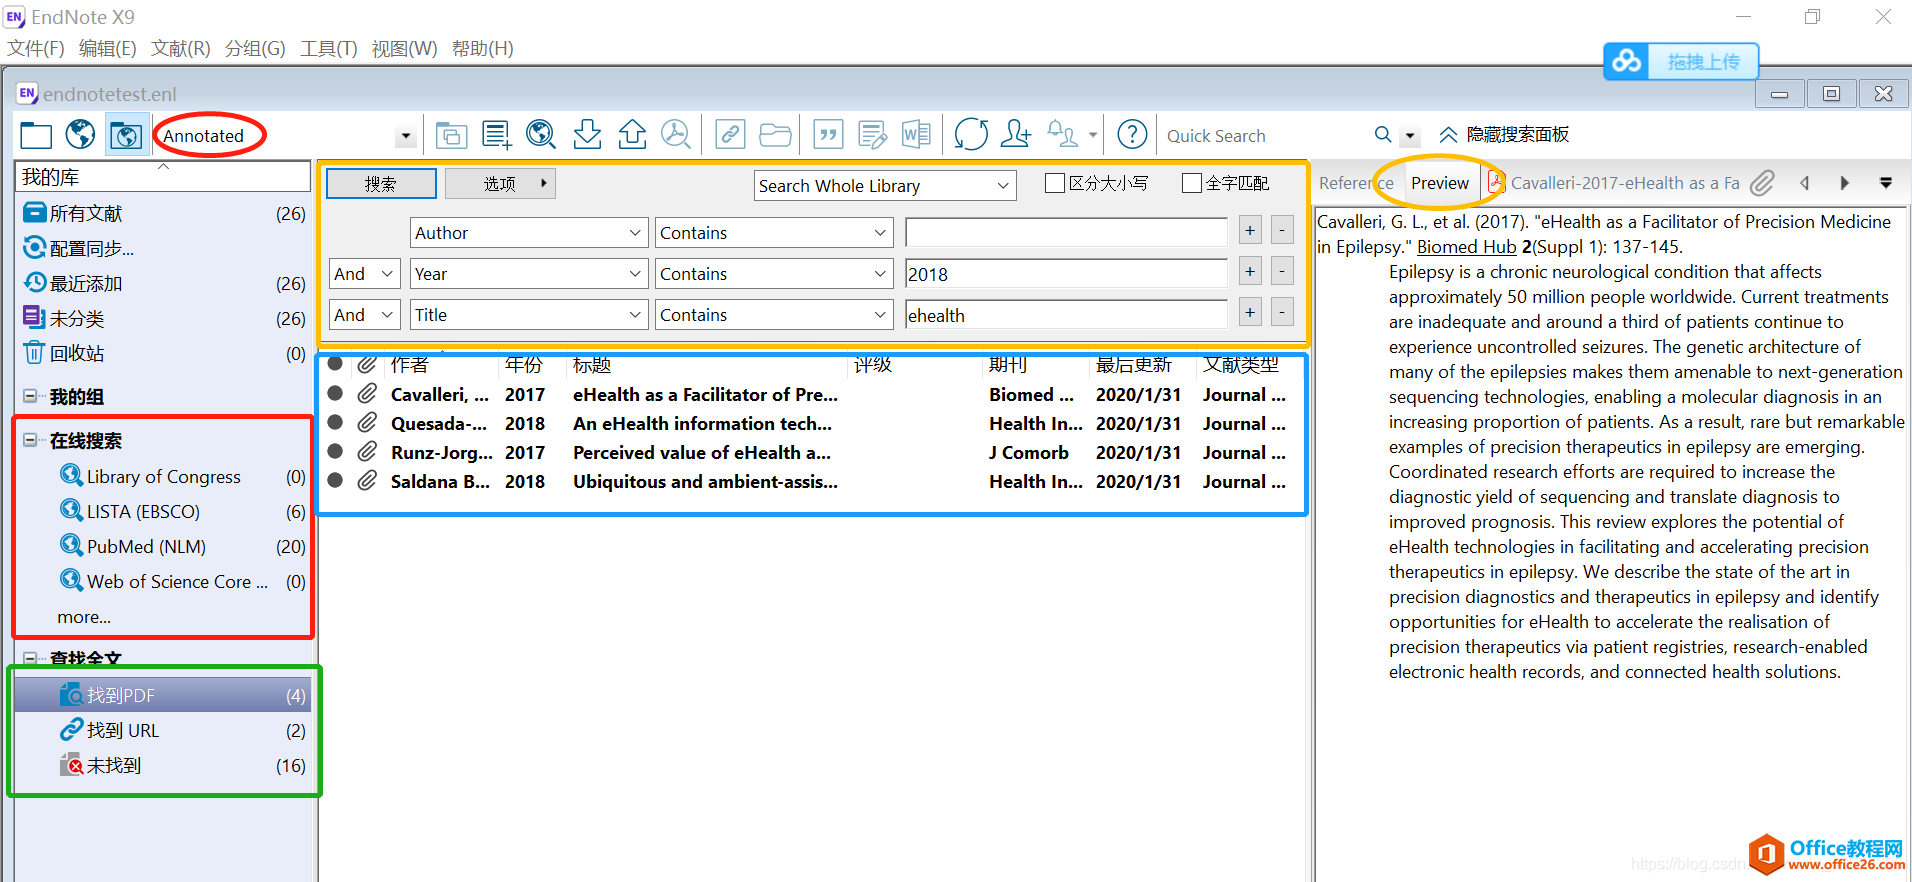The image size is (1912, 882).
Task: Click the 搜索 search button
Action: click(381, 184)
